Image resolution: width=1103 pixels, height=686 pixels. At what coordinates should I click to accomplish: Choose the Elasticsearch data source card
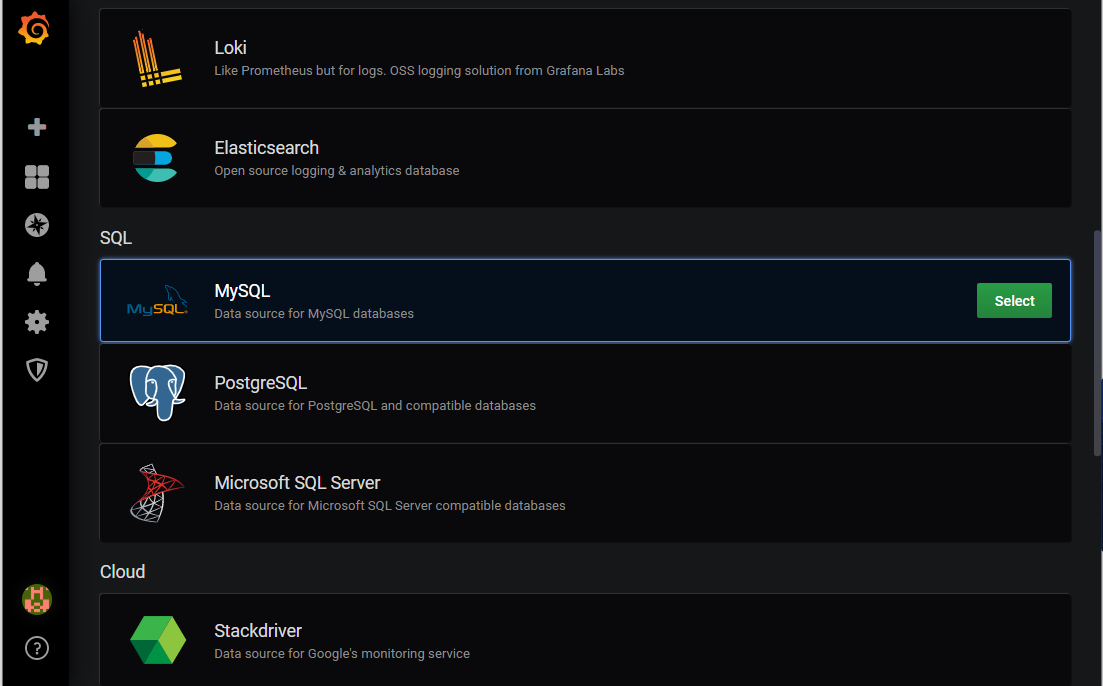pyautogui.click(x=585, y=158)
